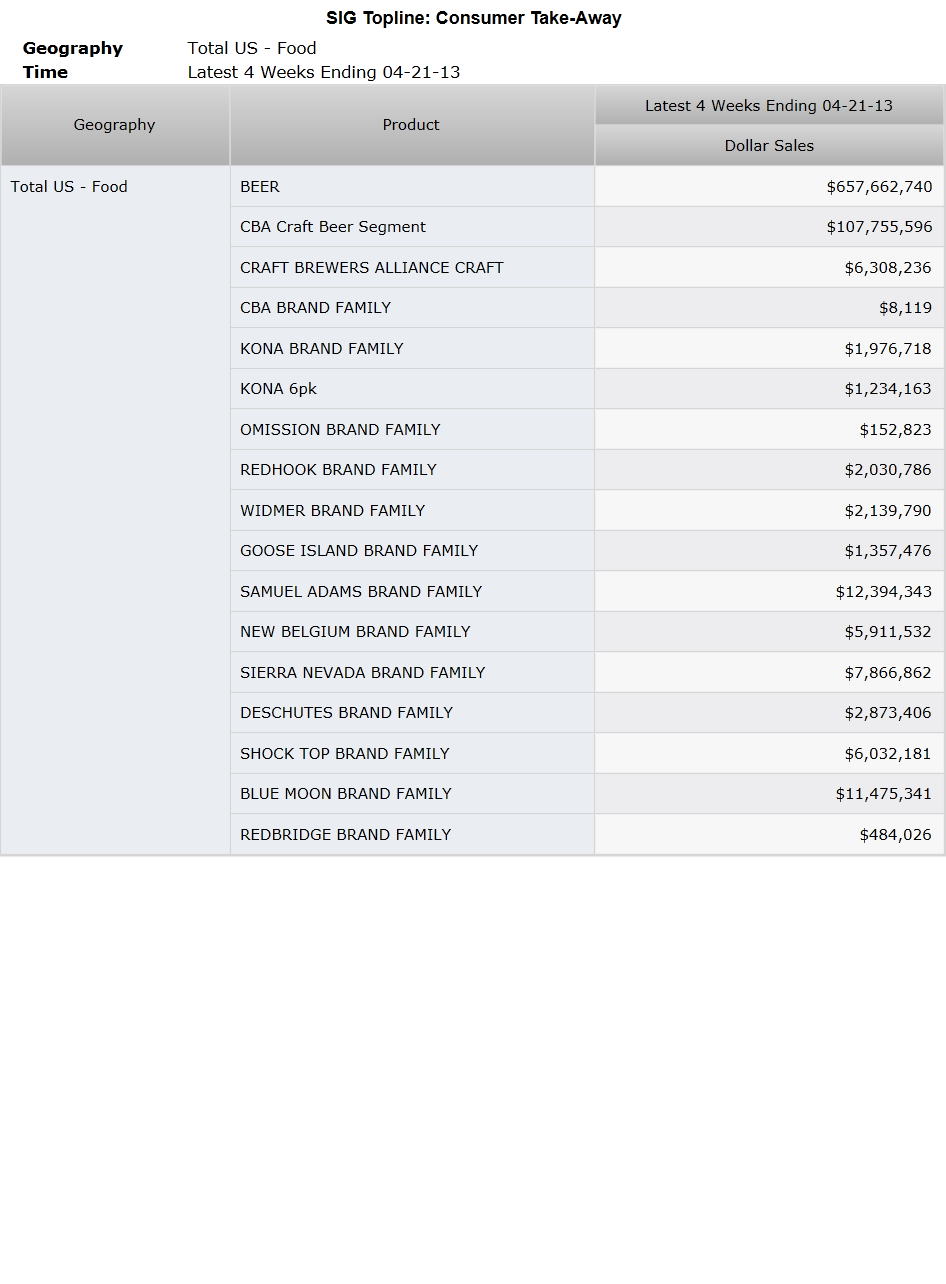Click the $5,911,532 sales value
Image resolution: width=946 pixels, height=1284 pixels.
[888, 632]
